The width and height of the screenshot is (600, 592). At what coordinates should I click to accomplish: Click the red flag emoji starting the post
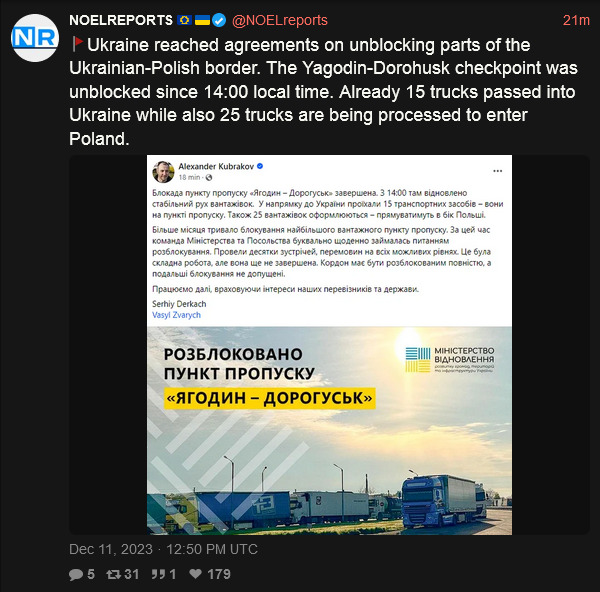point(77,45)
